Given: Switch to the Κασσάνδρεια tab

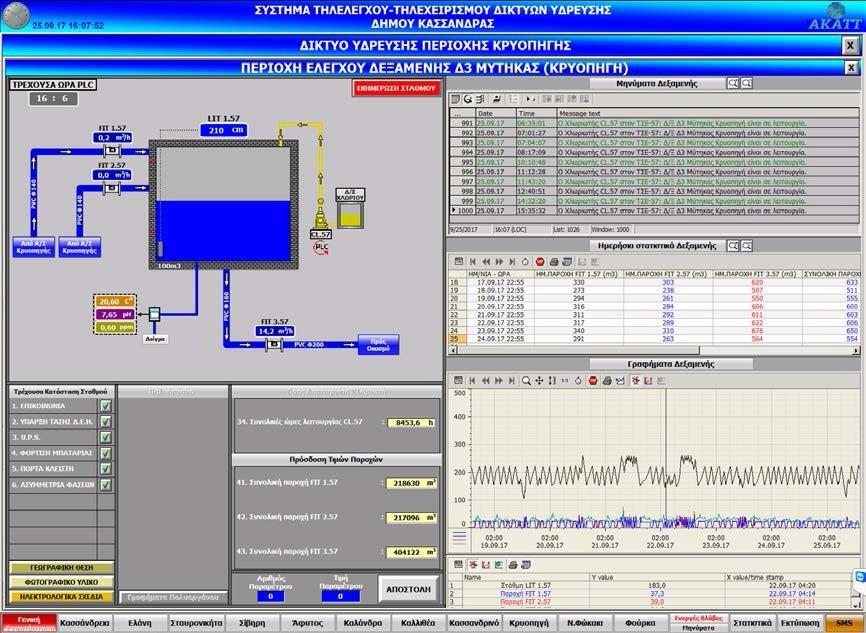Looking at the screenshot, I should [85, 623].
